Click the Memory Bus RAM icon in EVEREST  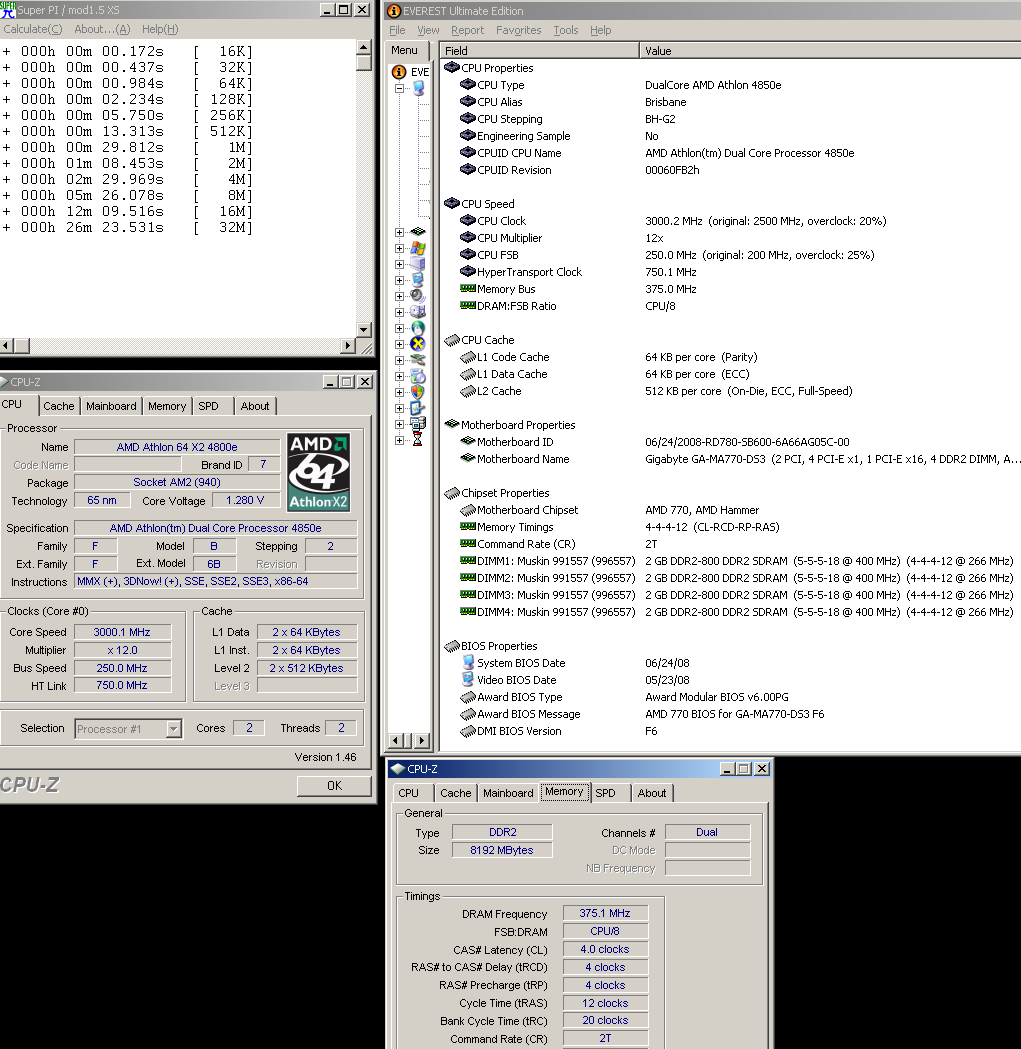click(468, 288)
